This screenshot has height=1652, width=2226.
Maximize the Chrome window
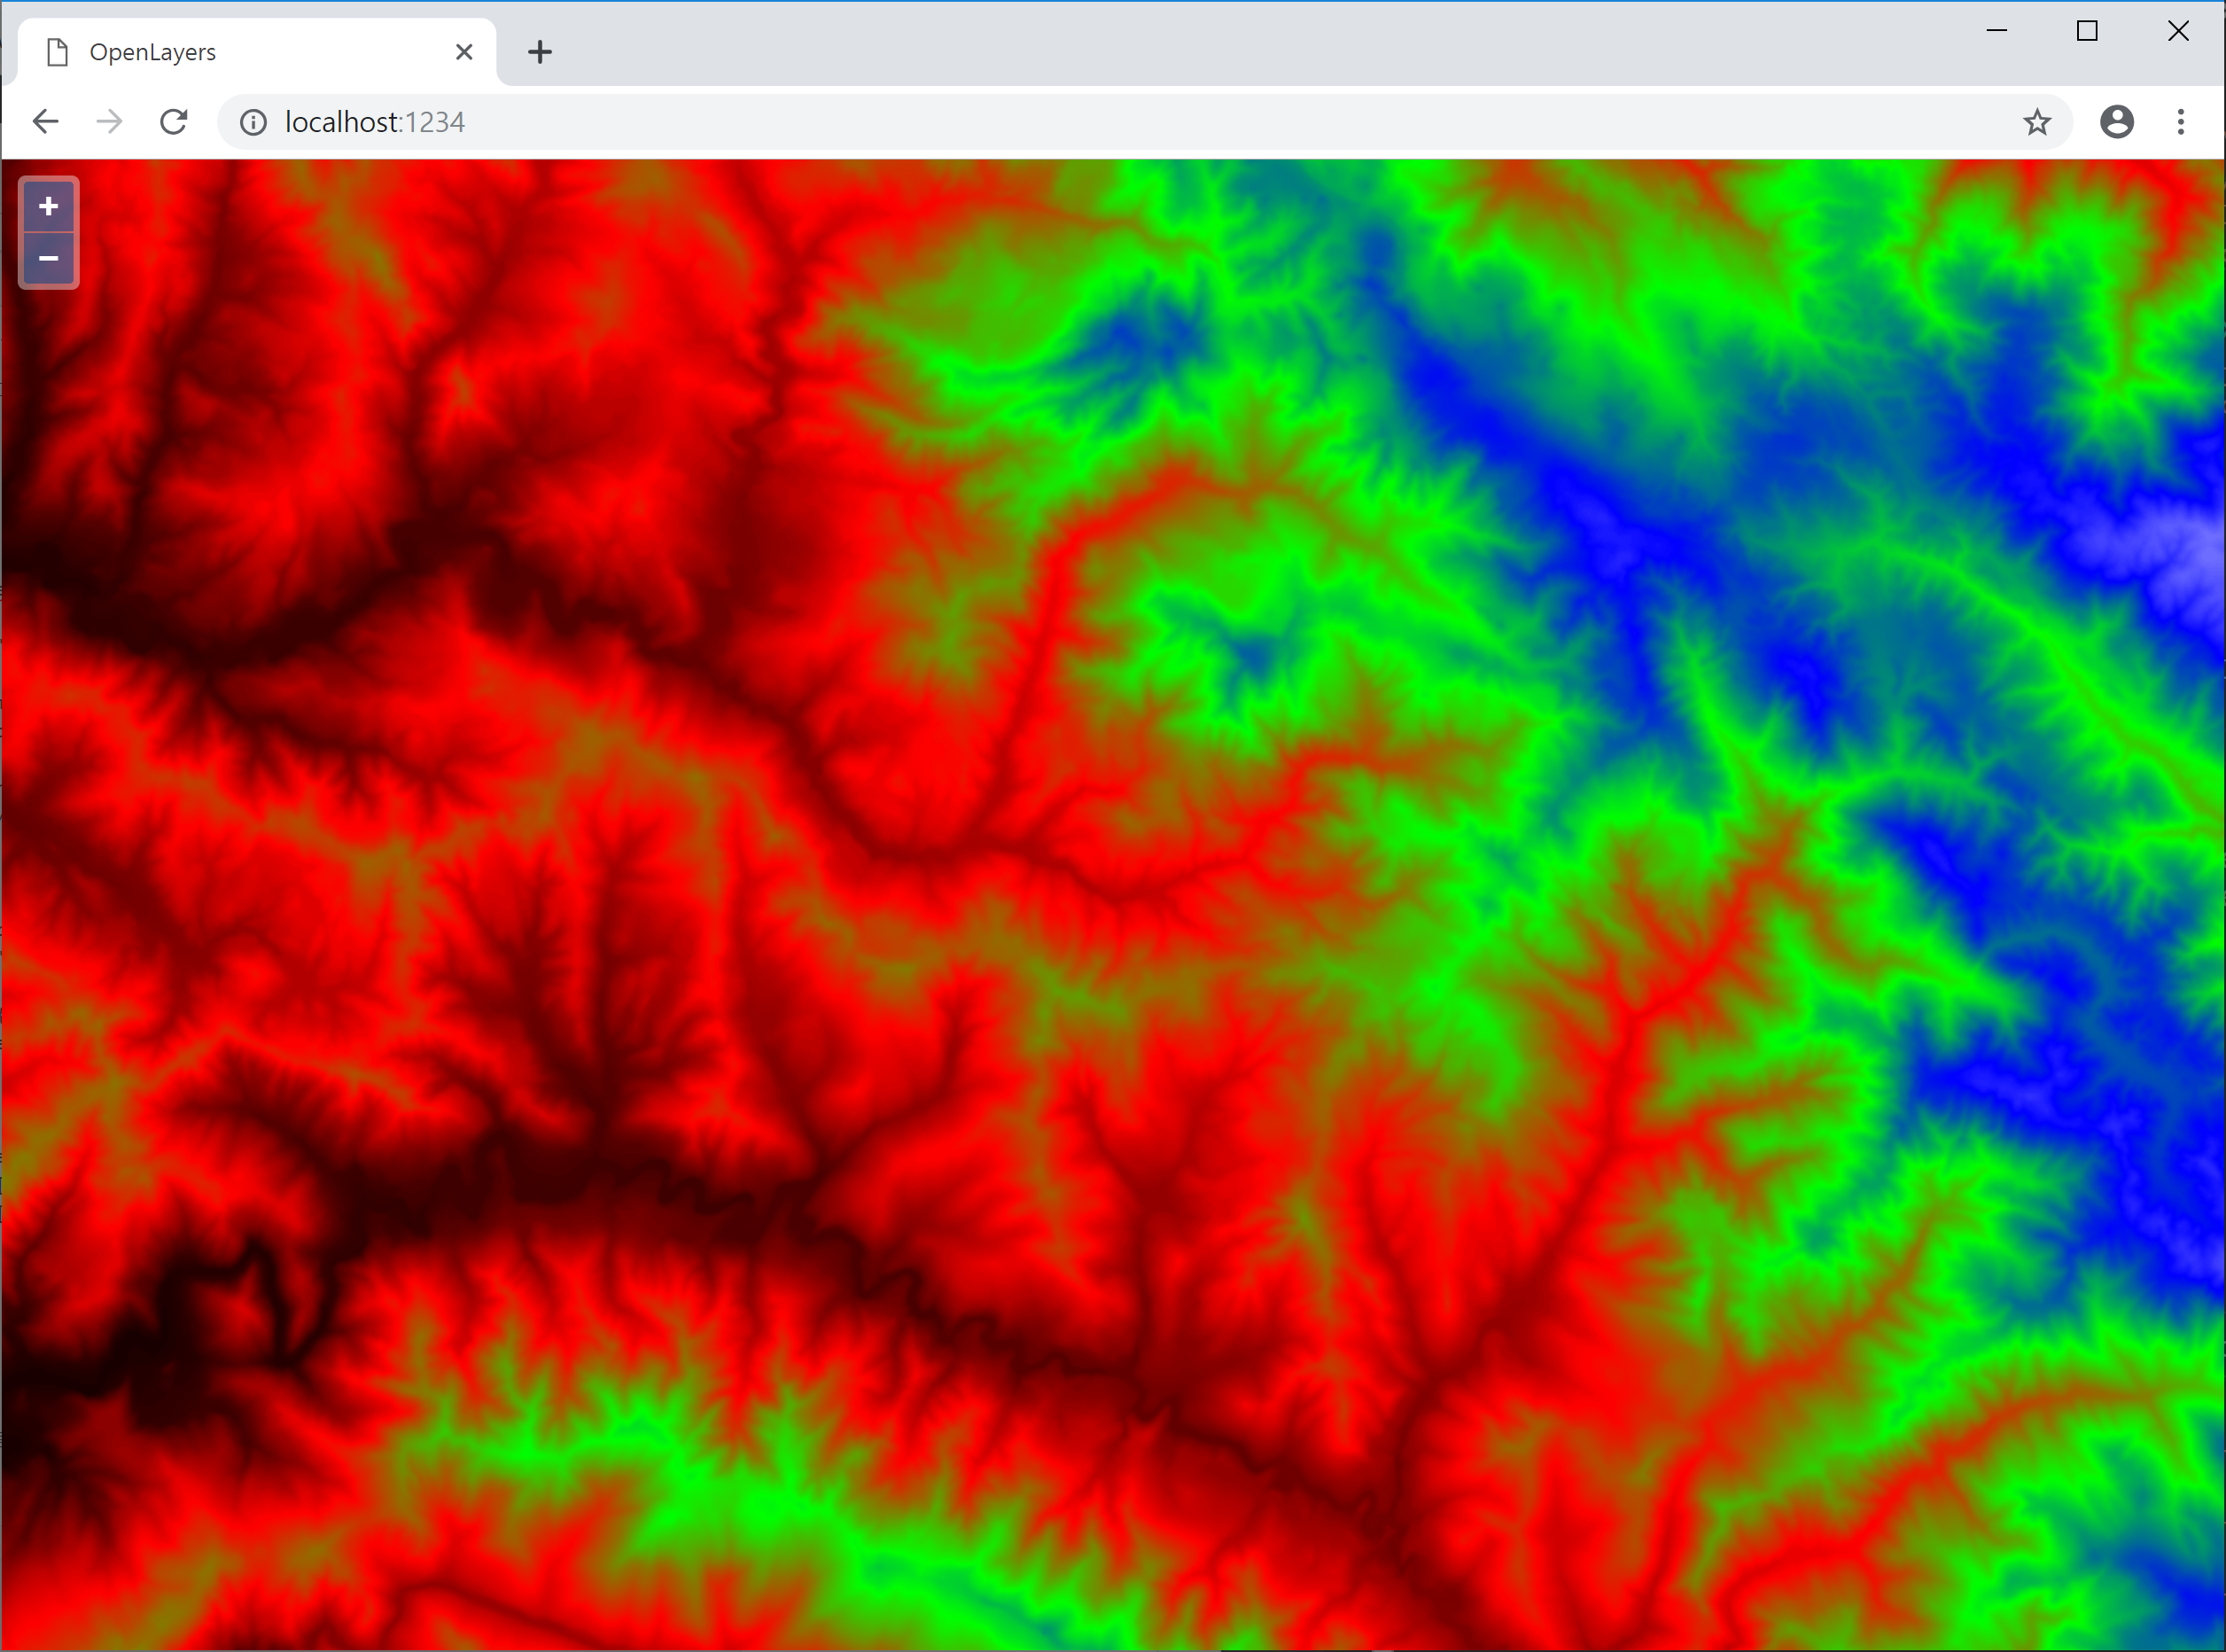coord(2087,31)
